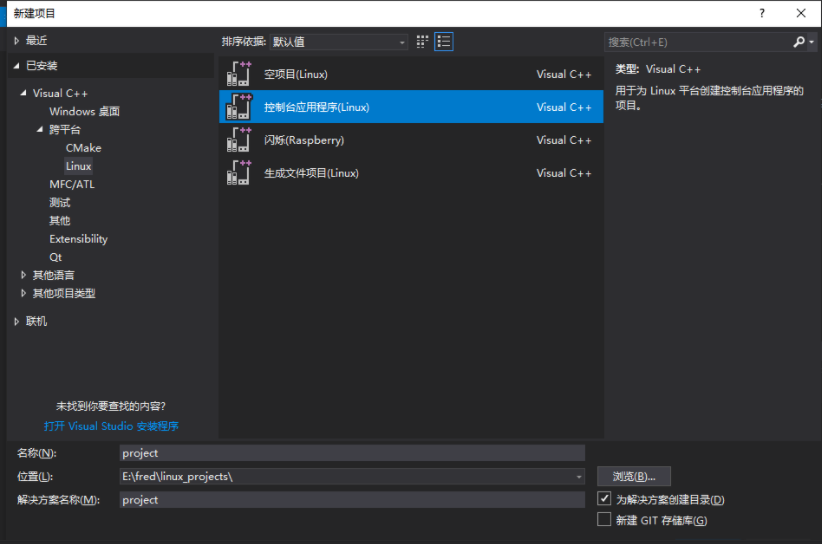Click the 解决方案名称 input field

click(x=352, y=499)
